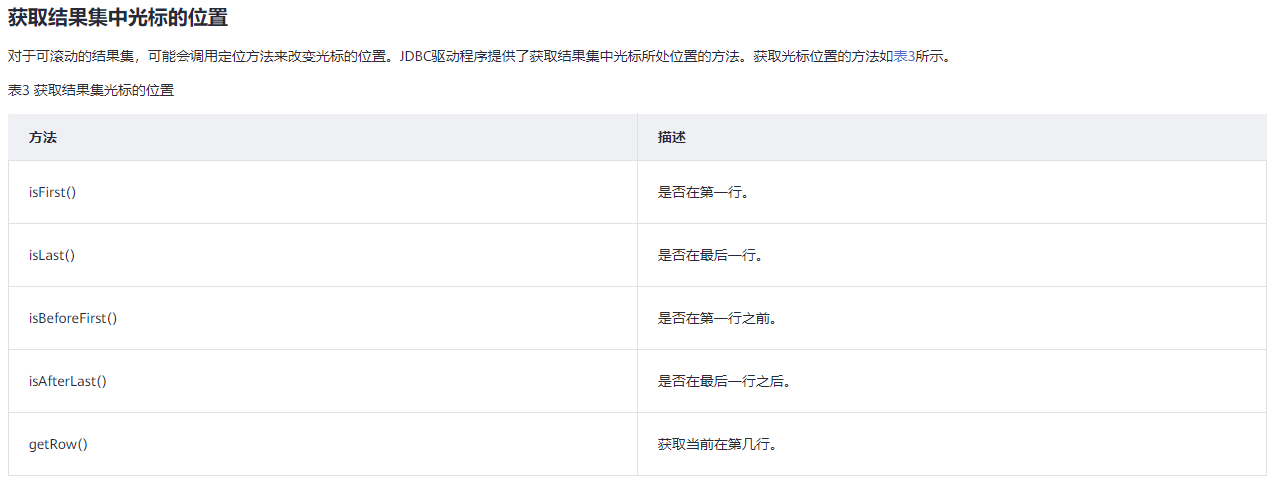Click the description 是否在第一行。
The image size is (1276, 503).
[x=704, y=192]
